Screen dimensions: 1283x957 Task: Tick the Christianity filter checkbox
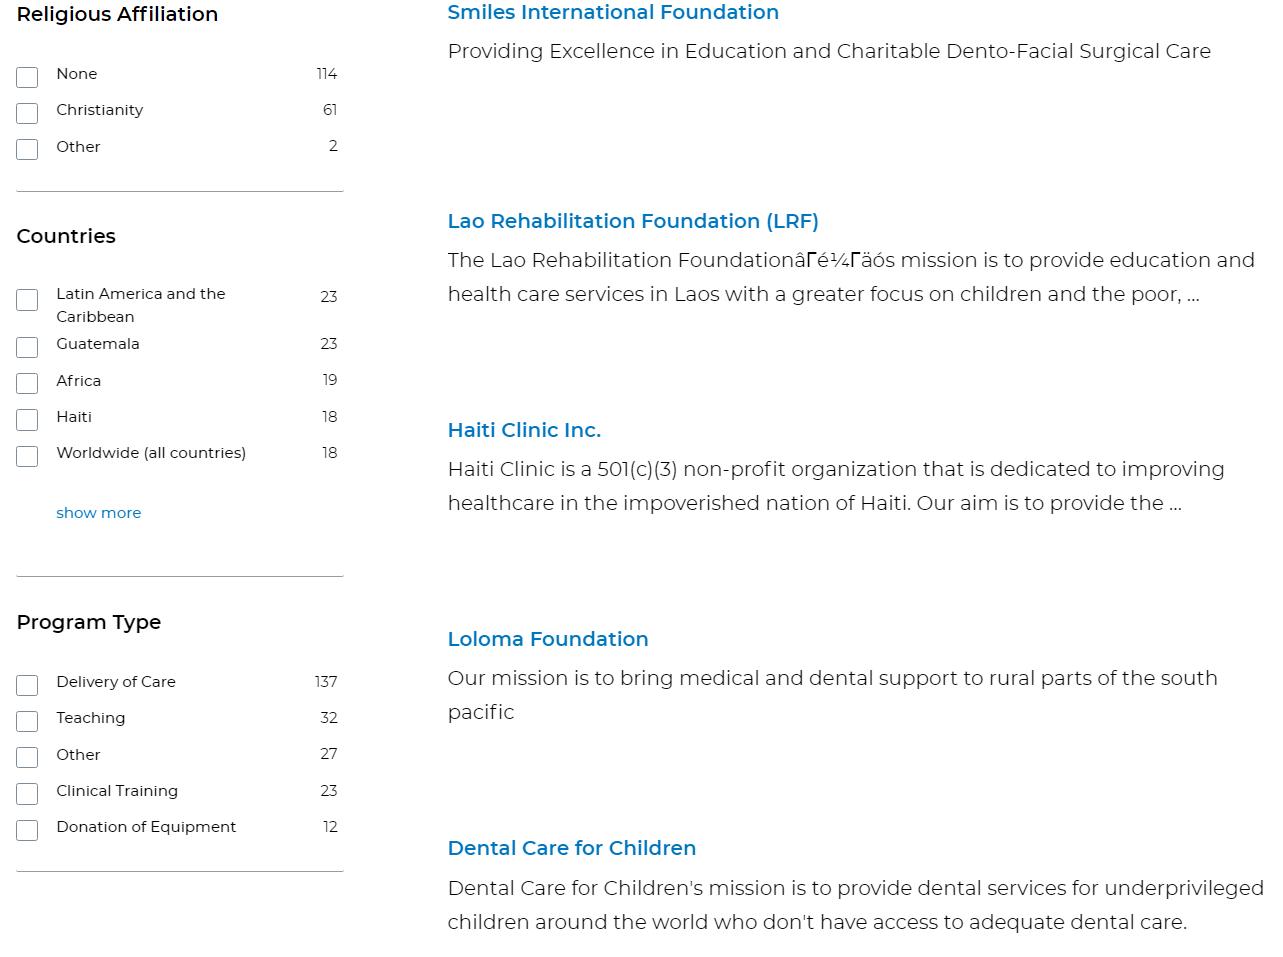click(x=27, y=113)
